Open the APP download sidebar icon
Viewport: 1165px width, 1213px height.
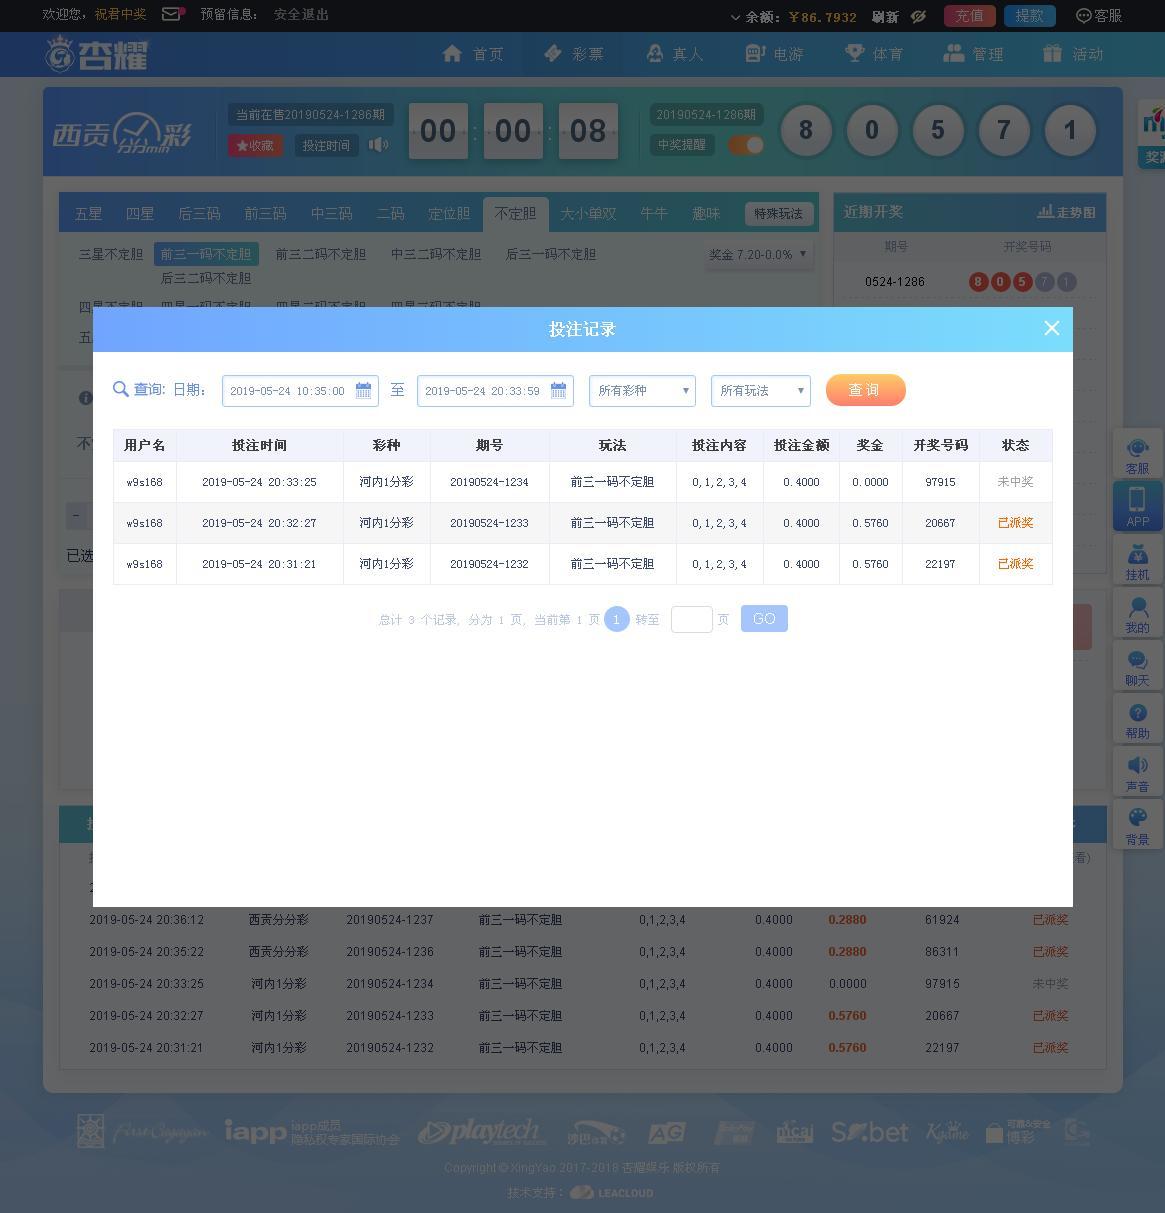(1138, 506)
